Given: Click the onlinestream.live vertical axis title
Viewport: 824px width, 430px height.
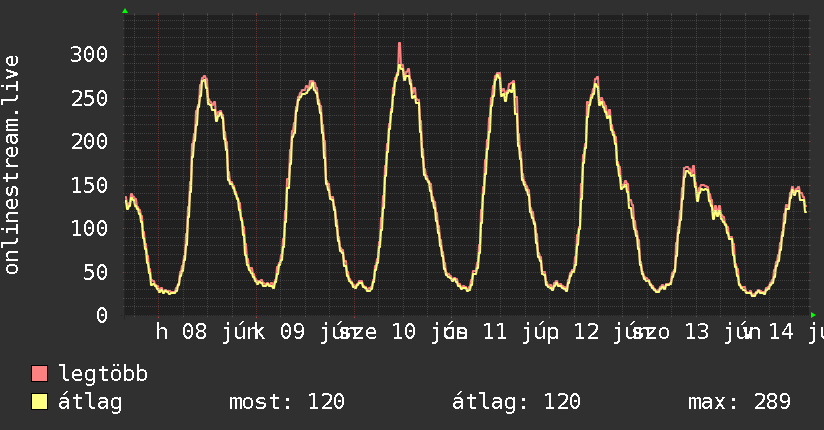Looking at the screenshot, I should (x=11, y=165).
